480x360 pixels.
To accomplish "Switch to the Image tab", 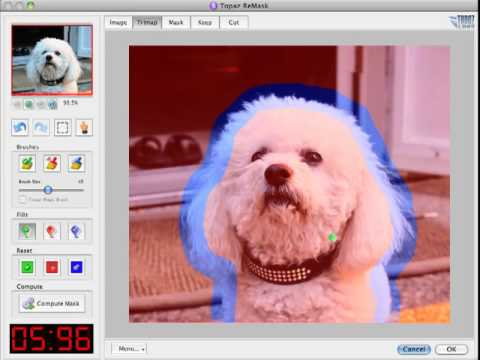I will point(118,22).
